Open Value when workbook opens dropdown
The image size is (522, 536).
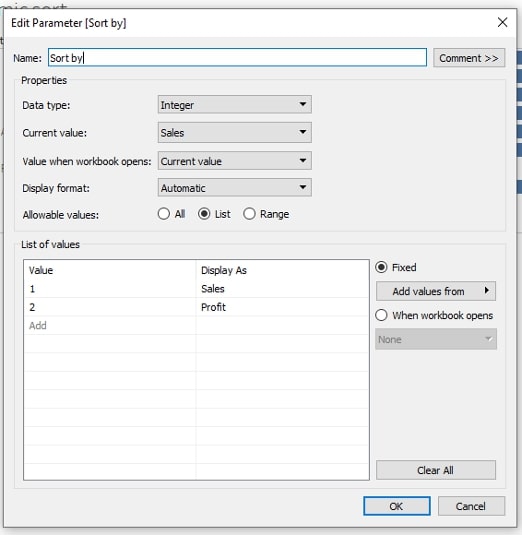click(235, 161)
